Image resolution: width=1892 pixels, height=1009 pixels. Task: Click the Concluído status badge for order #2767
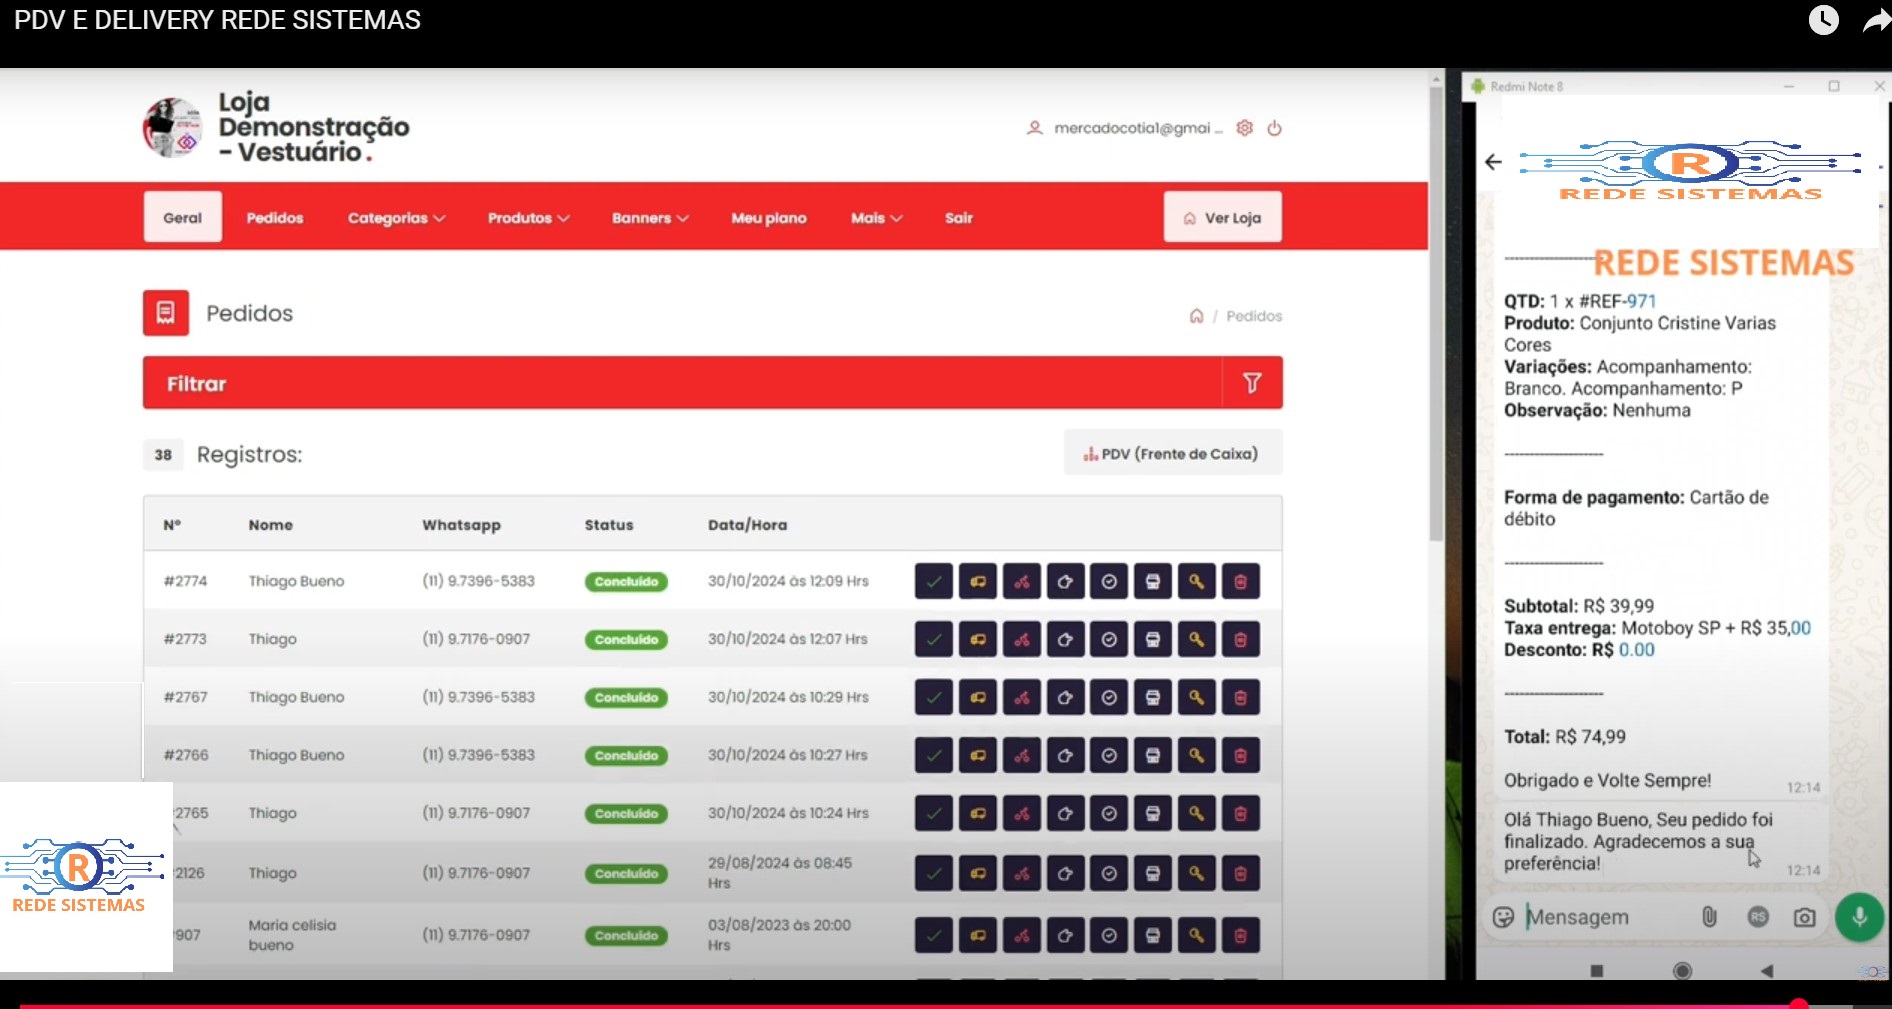click(626, 698)
